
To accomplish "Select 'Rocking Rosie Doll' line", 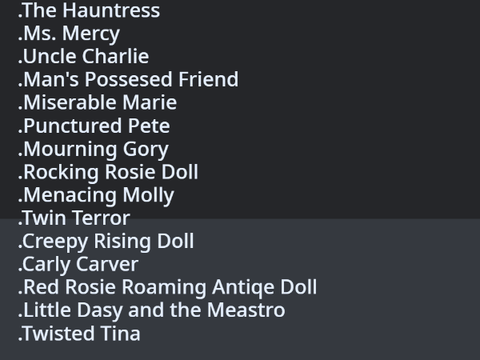I will (108, 172).
